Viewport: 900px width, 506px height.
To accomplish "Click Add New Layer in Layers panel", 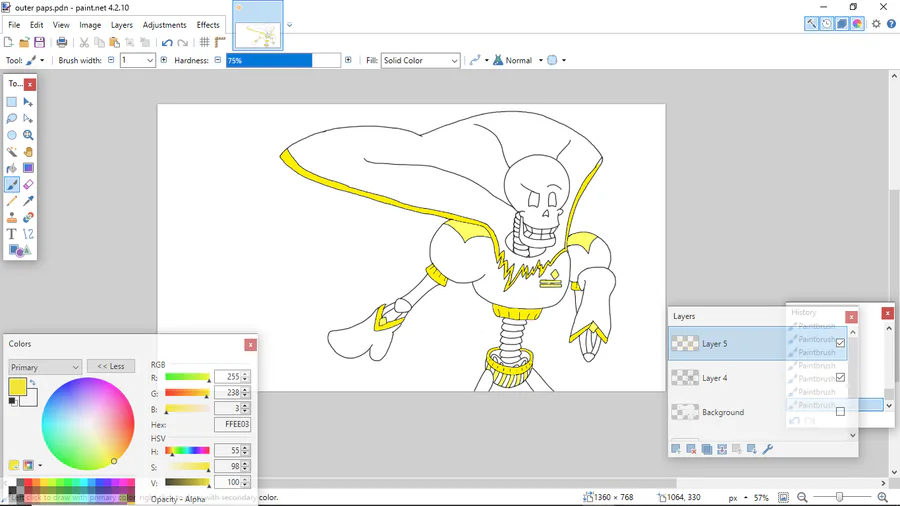I will 676,449.
